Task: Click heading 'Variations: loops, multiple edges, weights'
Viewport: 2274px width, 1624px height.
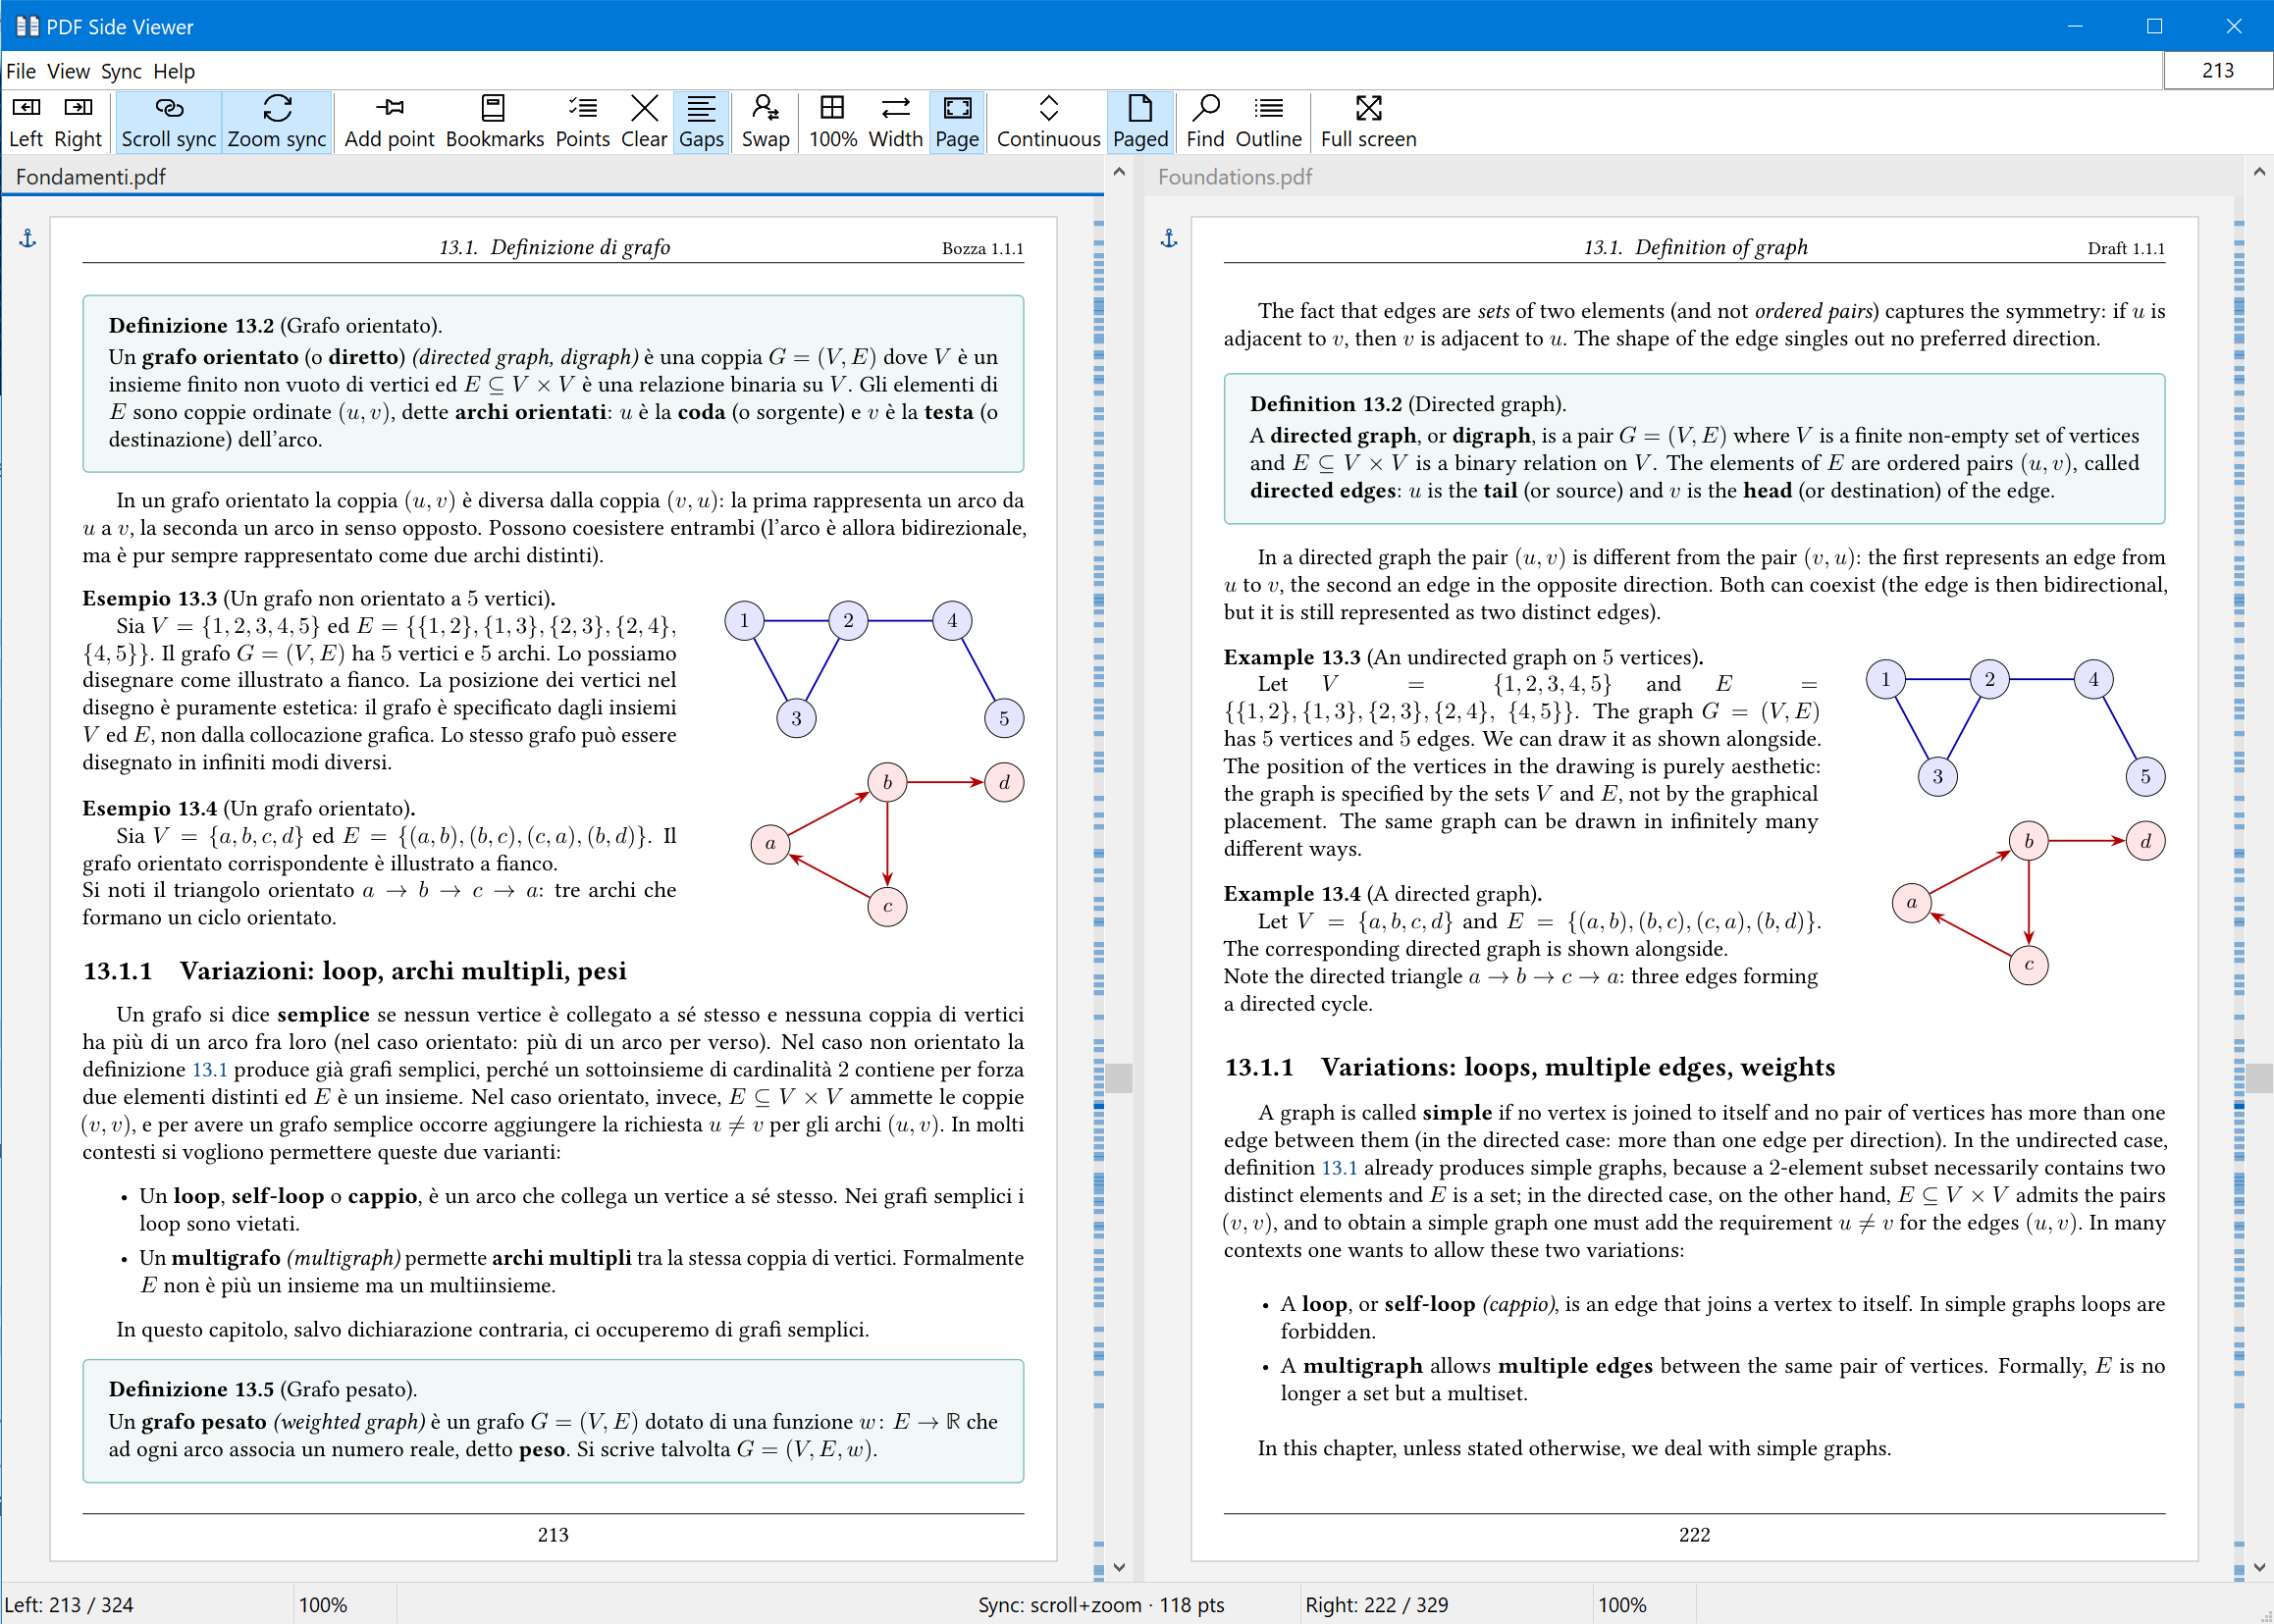Action: coord(1577,1067)
